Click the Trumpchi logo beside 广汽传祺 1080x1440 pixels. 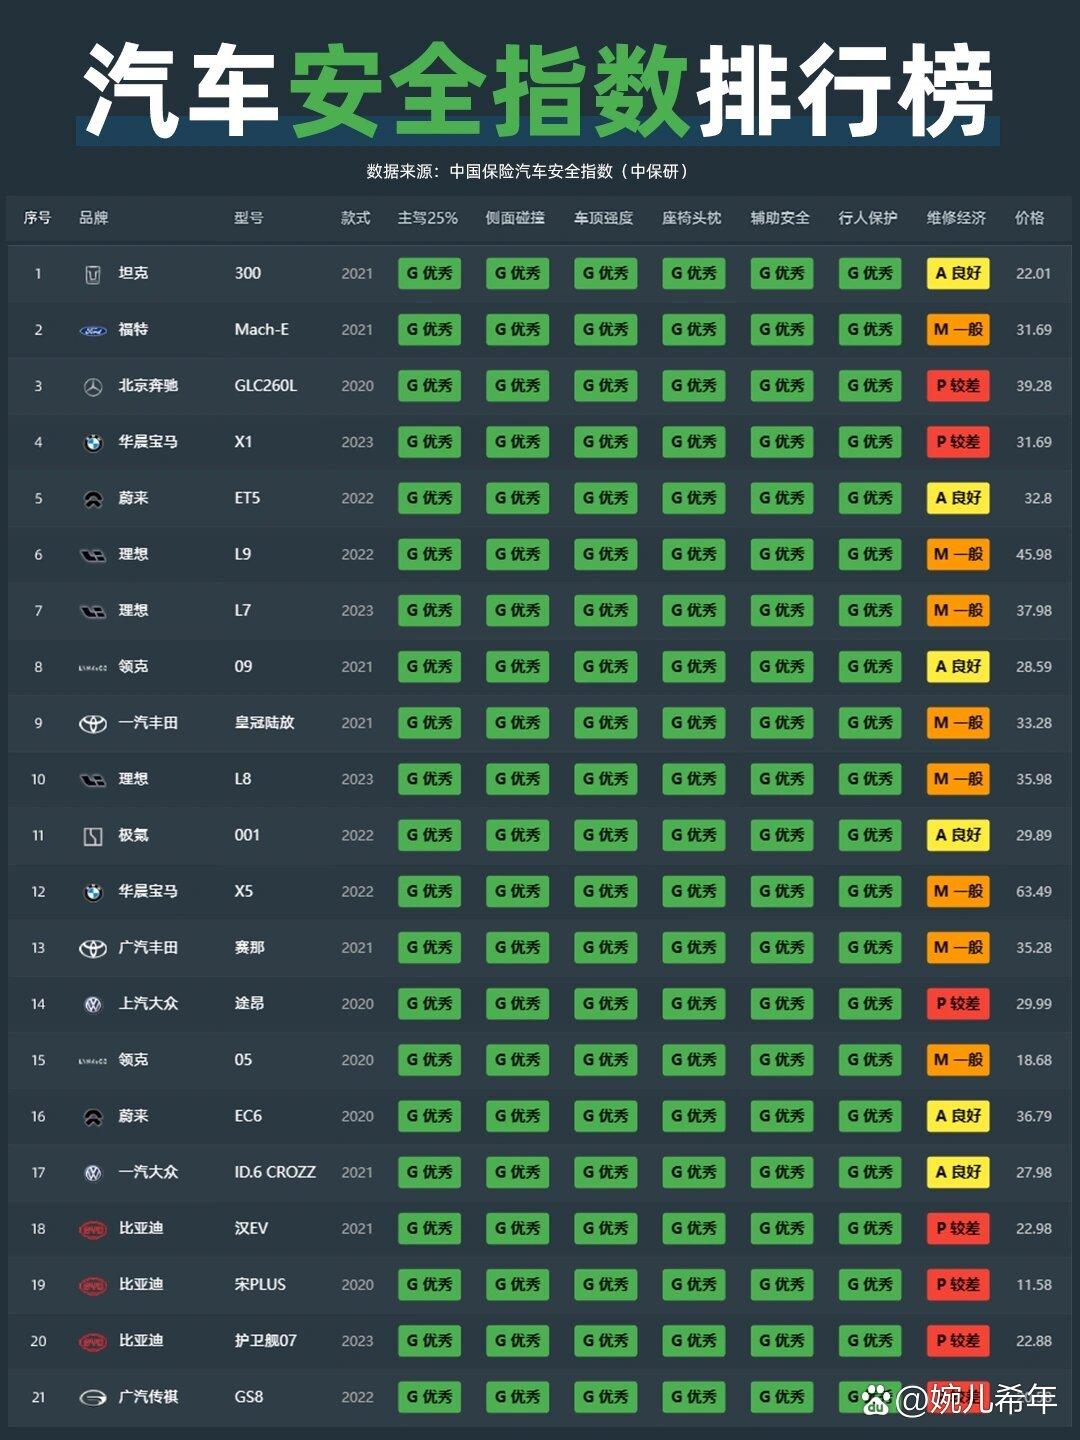93,1398
